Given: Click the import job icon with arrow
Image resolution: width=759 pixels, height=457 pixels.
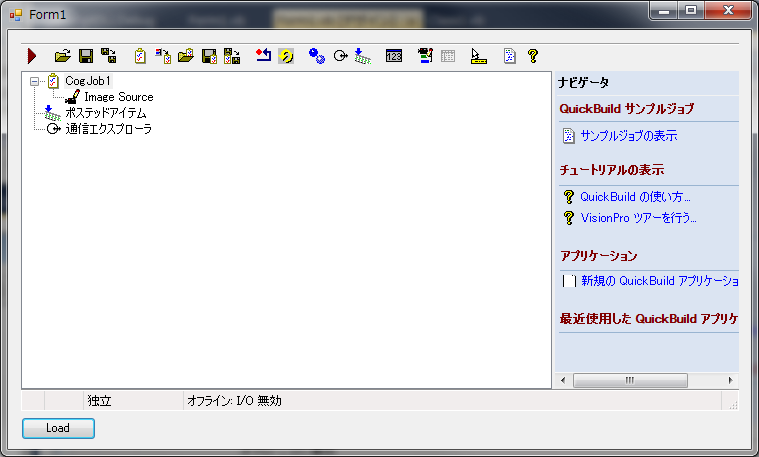Looking at the screenshot, I should pyautogui.click(x=163, y=56).
